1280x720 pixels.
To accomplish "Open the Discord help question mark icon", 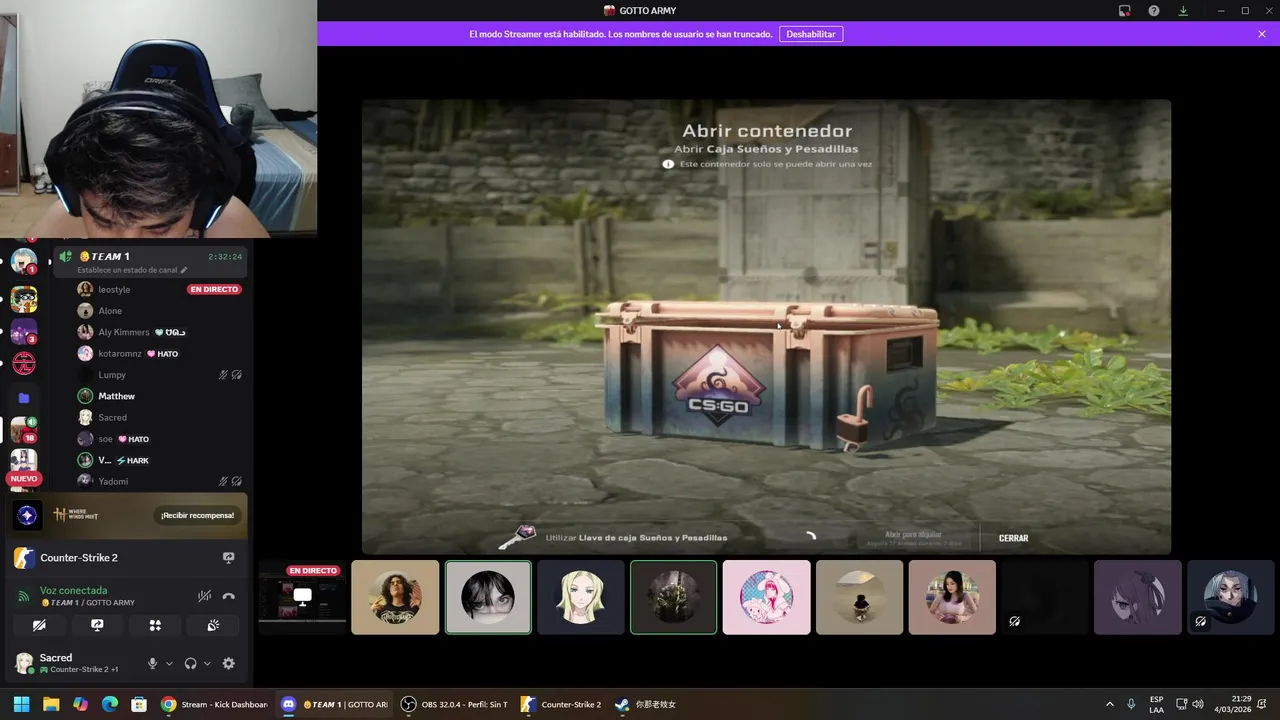I will (1154, 10).
